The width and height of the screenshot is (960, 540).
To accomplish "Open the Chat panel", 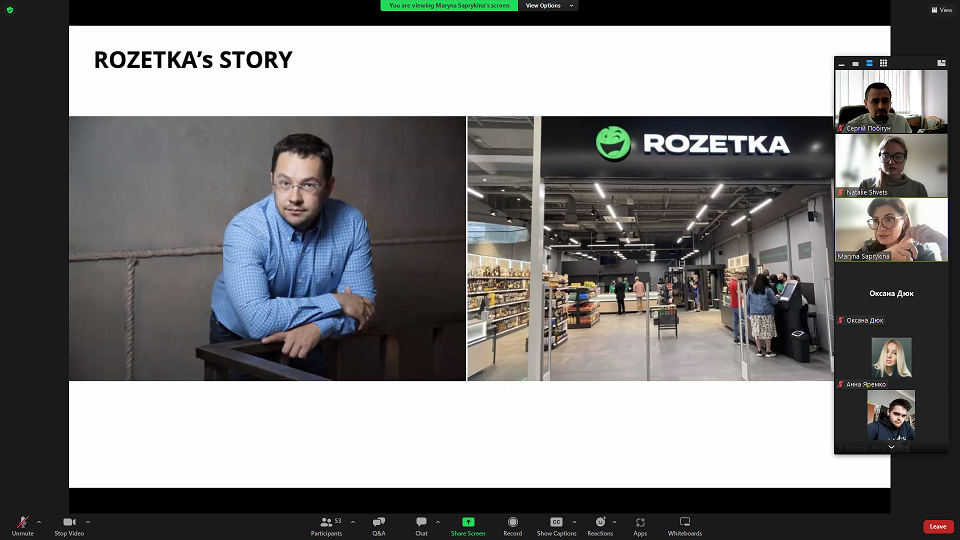I will 421,525.
